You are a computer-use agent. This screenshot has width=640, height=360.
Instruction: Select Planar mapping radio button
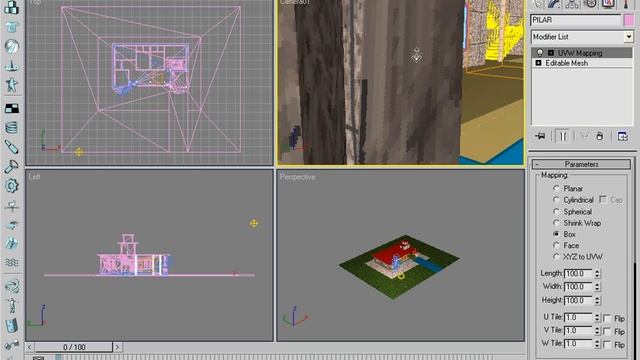pyautogui.click(x=556, y=189)
